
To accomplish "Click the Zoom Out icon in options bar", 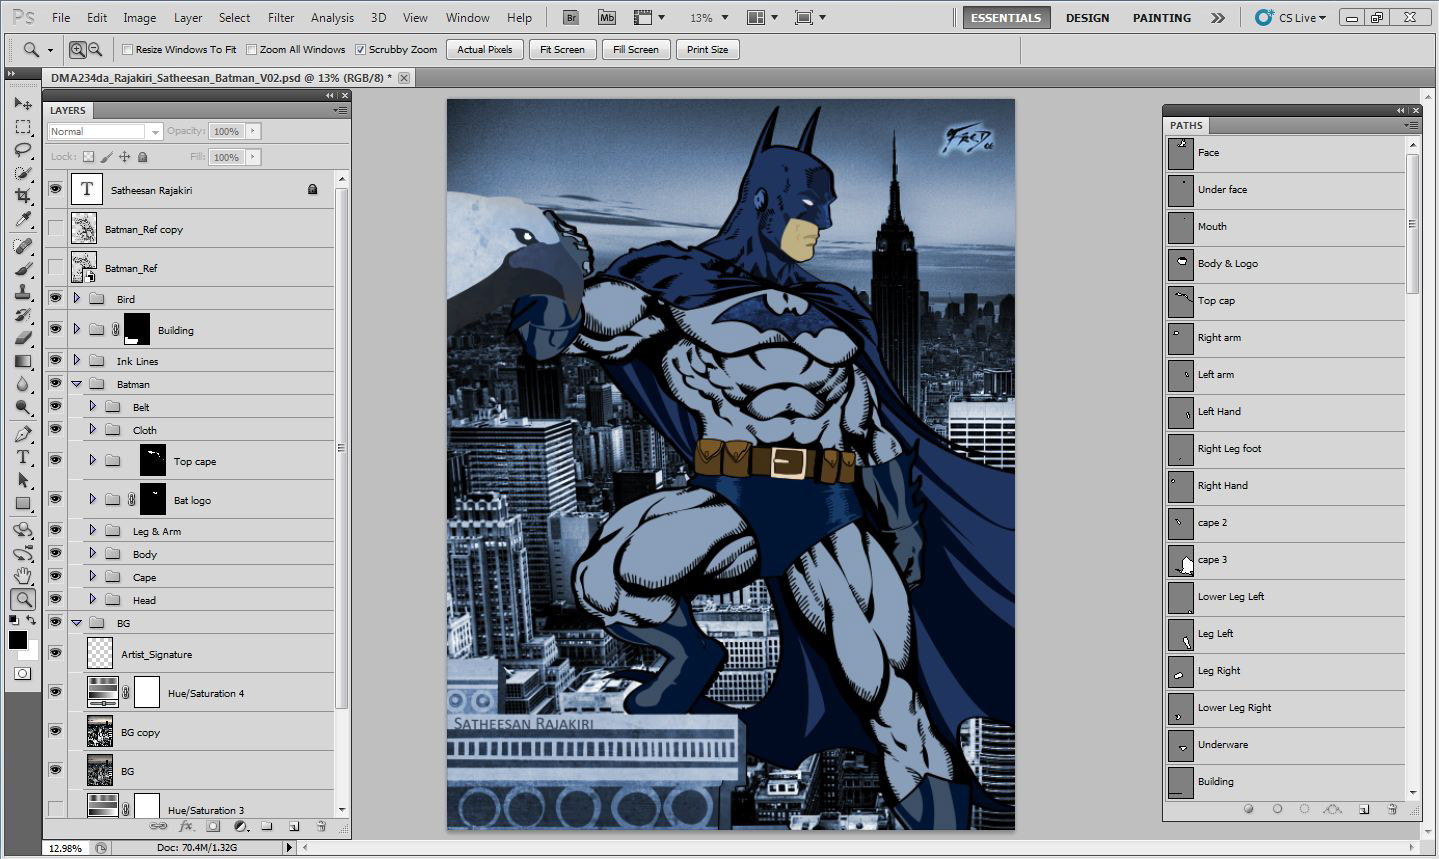I will 95,49.
